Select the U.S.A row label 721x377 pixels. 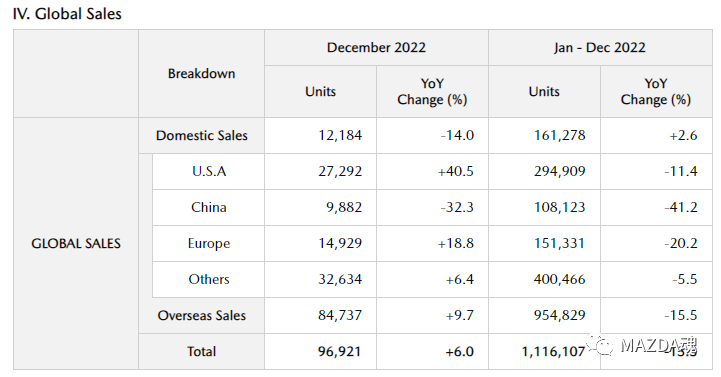pos(209,171)
